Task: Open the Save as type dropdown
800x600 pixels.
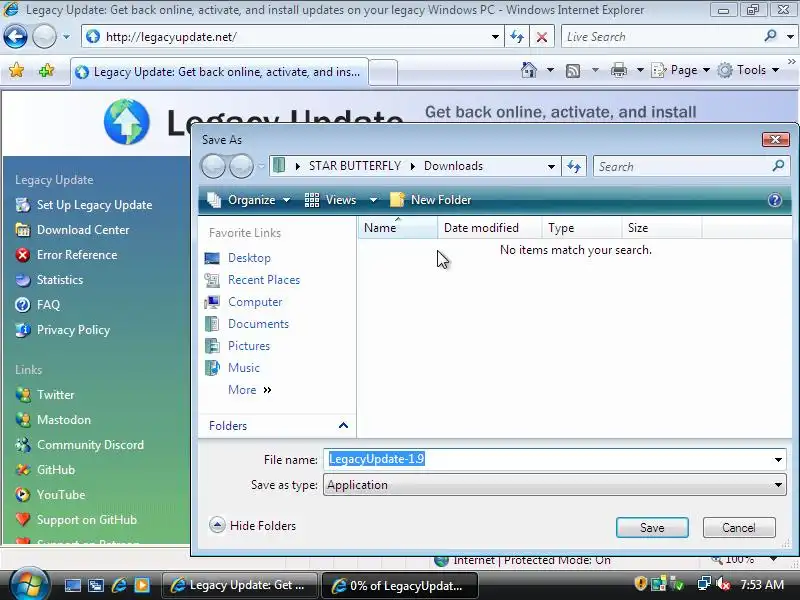Action: [x=555, y=485]
